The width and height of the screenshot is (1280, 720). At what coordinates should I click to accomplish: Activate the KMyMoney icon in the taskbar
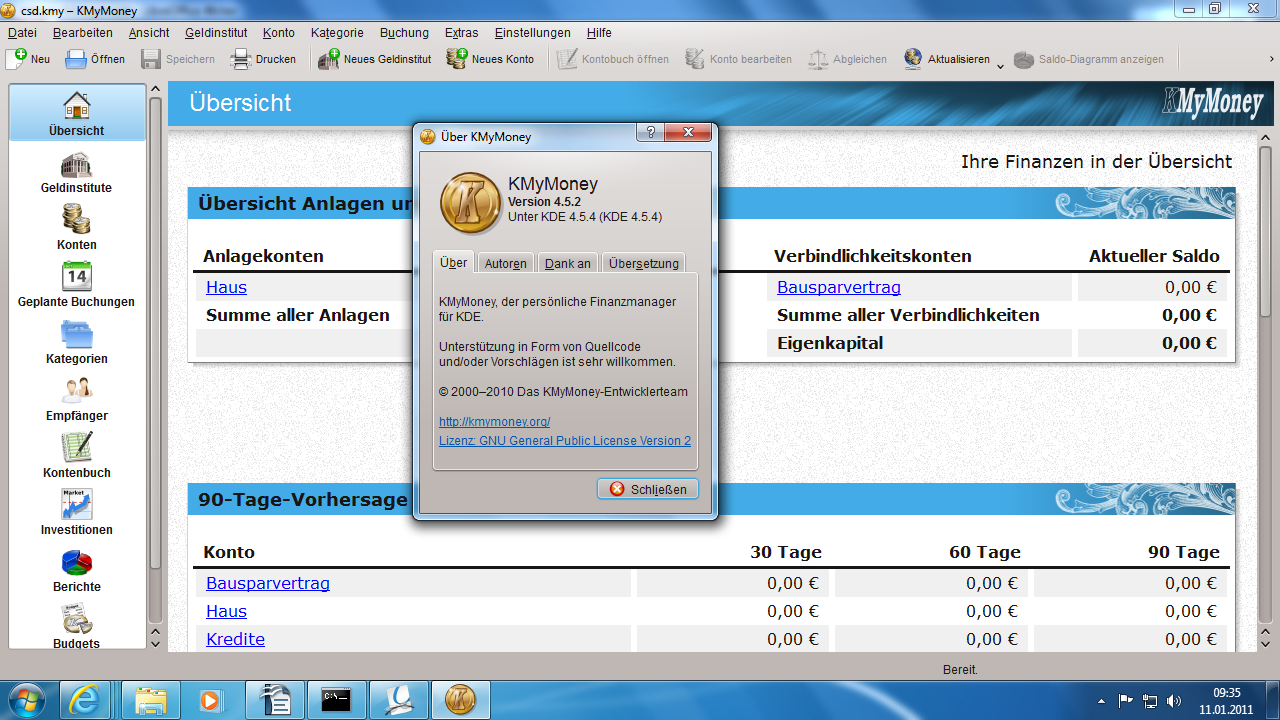click(460, 700)
